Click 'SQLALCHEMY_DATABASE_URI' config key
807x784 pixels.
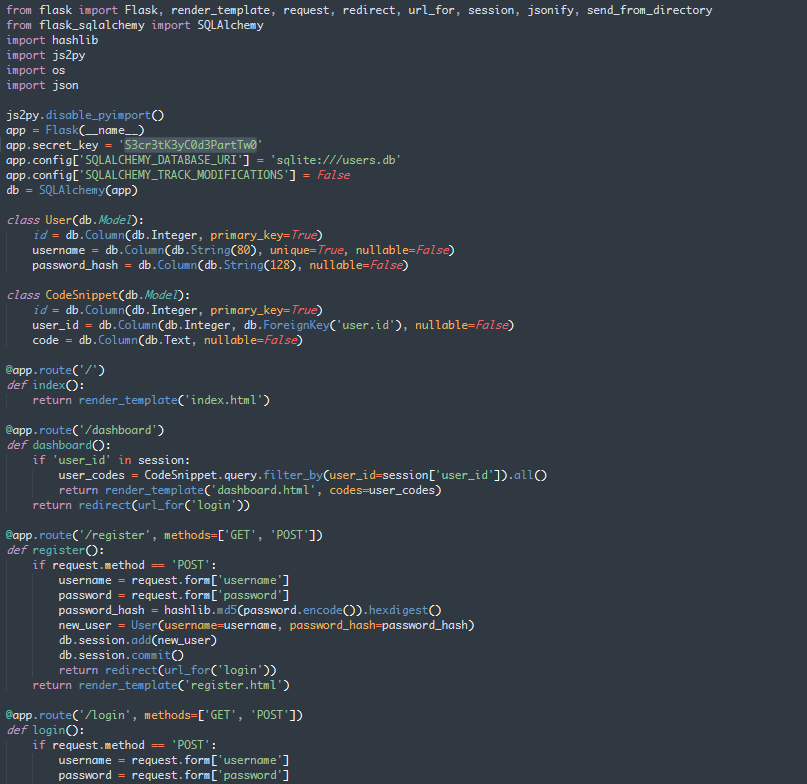(x=161, y=160)
